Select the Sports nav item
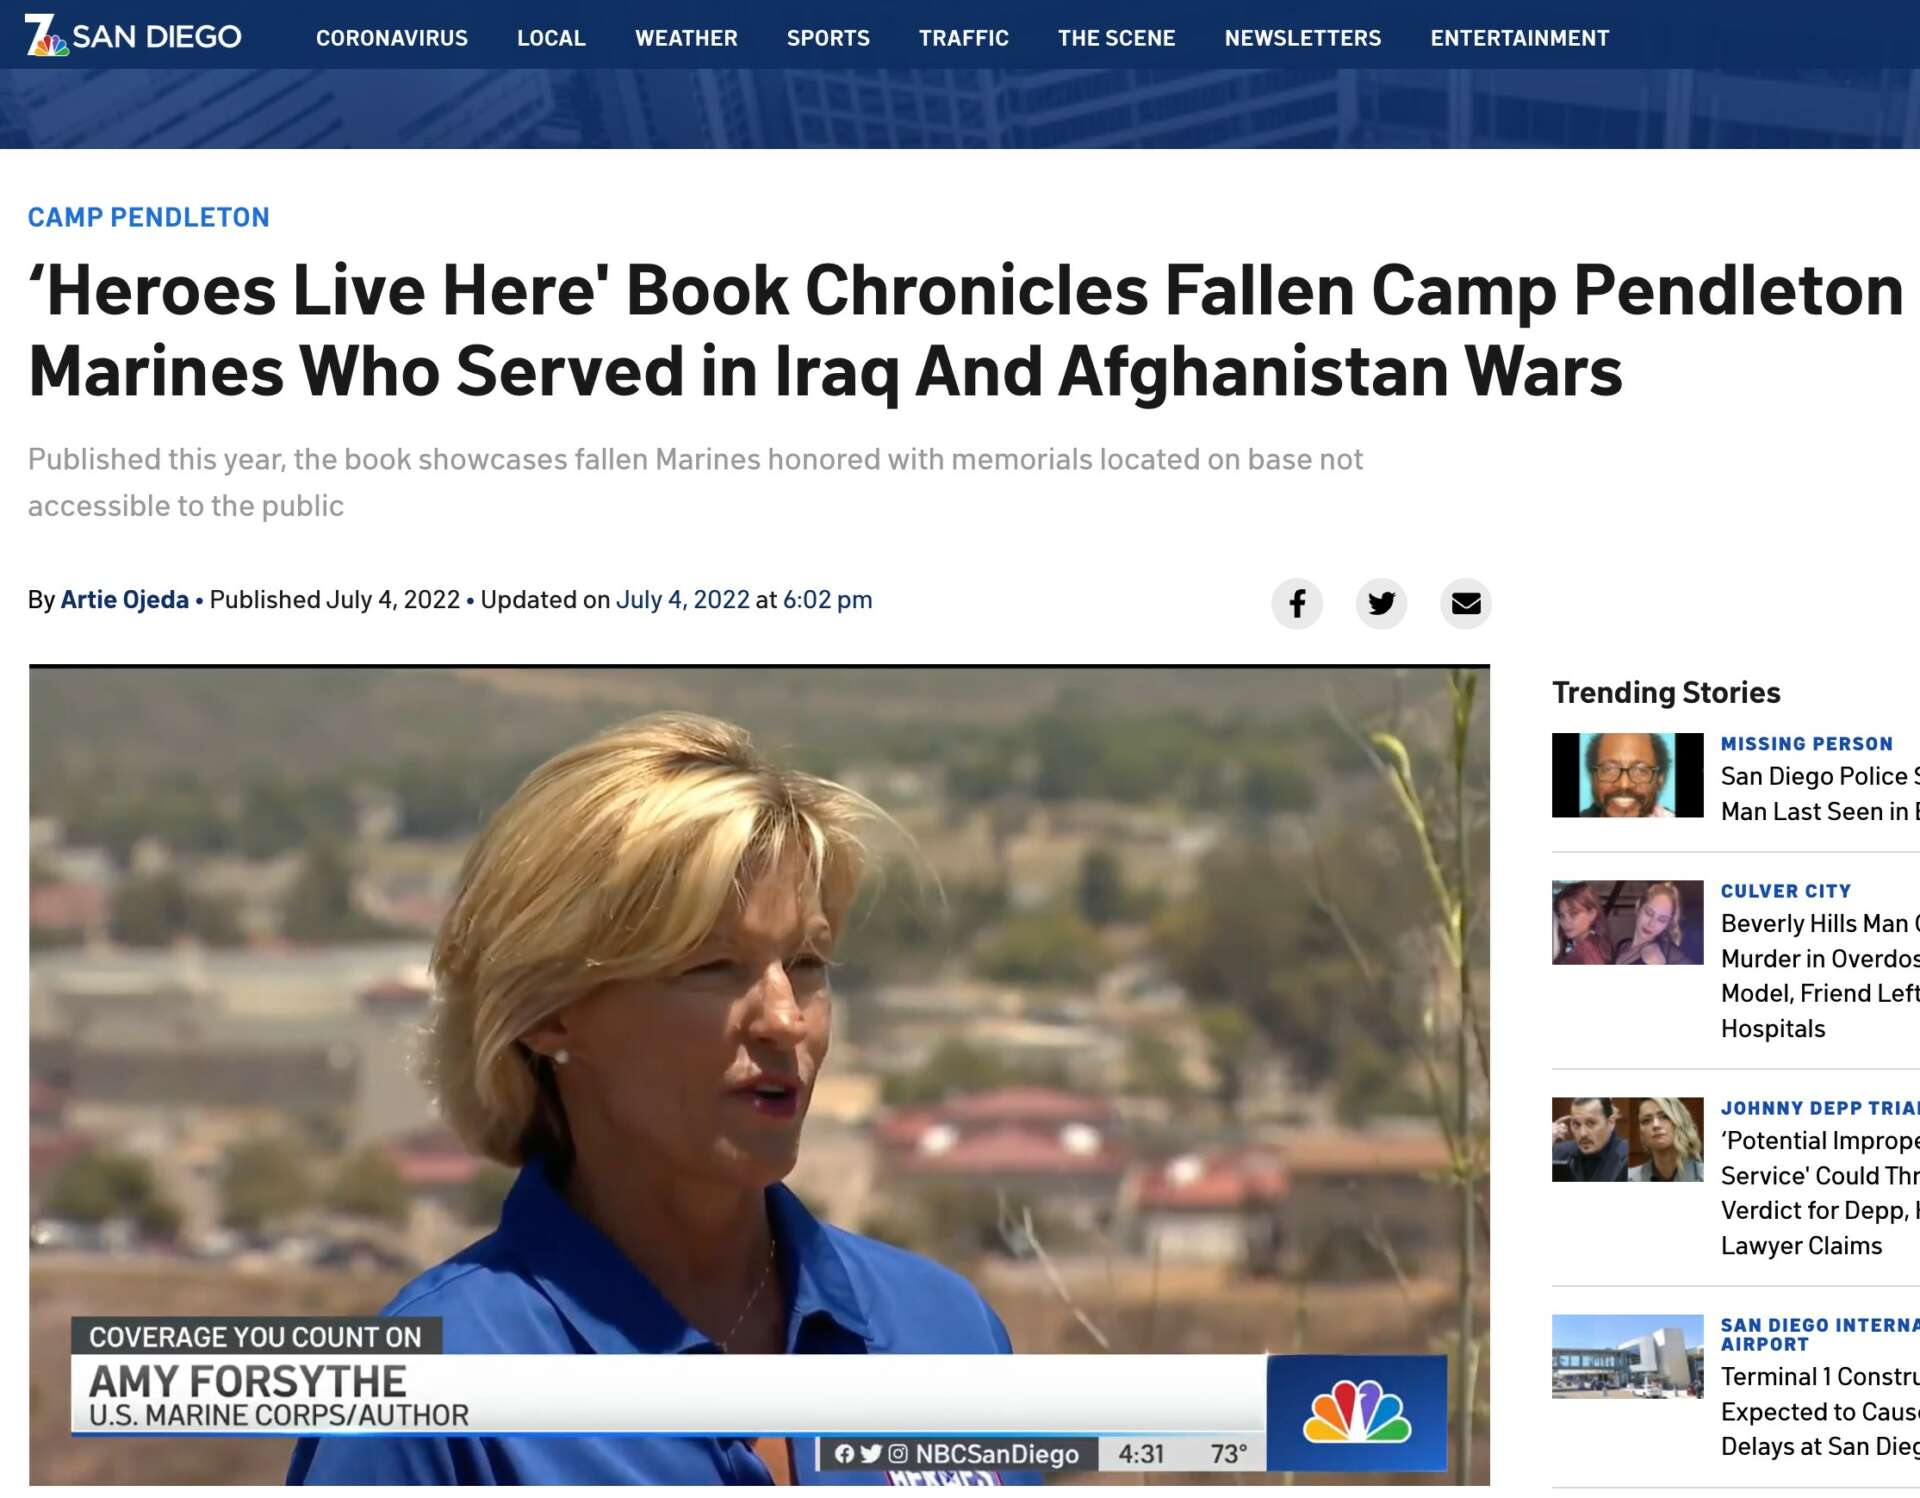The width and height of the screenshot is (1920, 1498). tap(828, 38)
